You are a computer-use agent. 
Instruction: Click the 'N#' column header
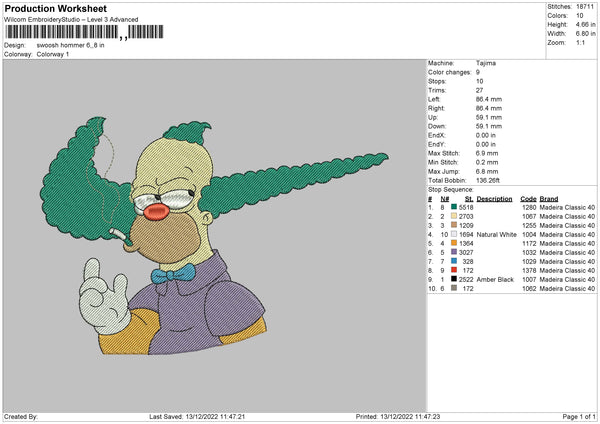click(445, 199)
